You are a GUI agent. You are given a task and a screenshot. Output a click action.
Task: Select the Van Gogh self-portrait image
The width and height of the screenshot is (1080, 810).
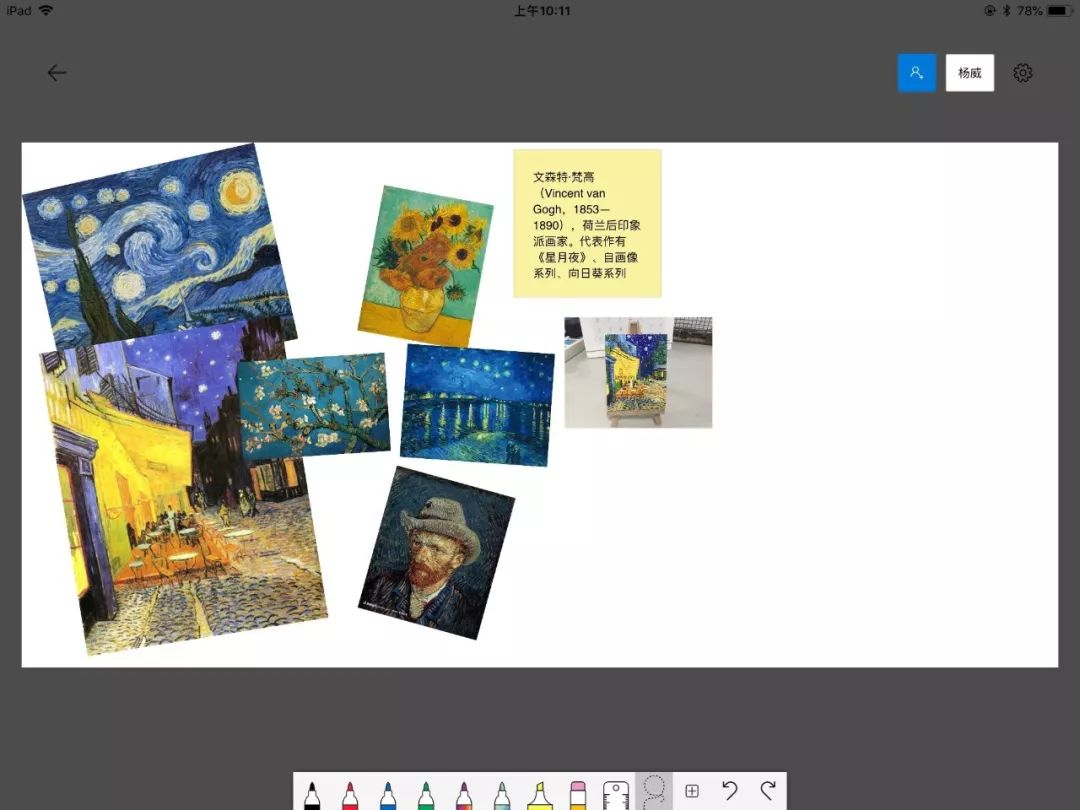click(x=436, y=552)
